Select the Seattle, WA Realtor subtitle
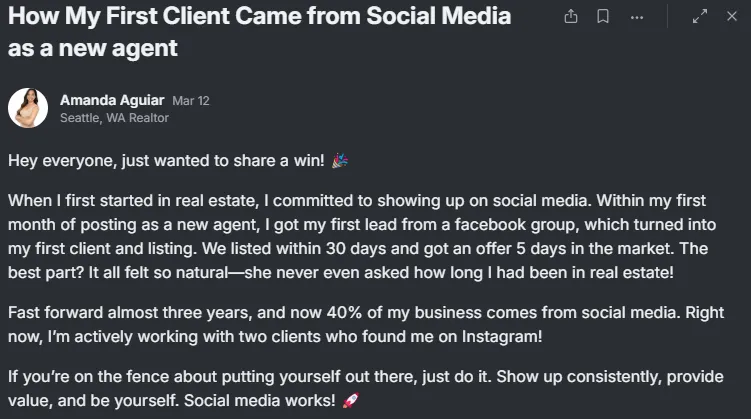This screenshot has width=751, height=419. (x=114, y=118)
